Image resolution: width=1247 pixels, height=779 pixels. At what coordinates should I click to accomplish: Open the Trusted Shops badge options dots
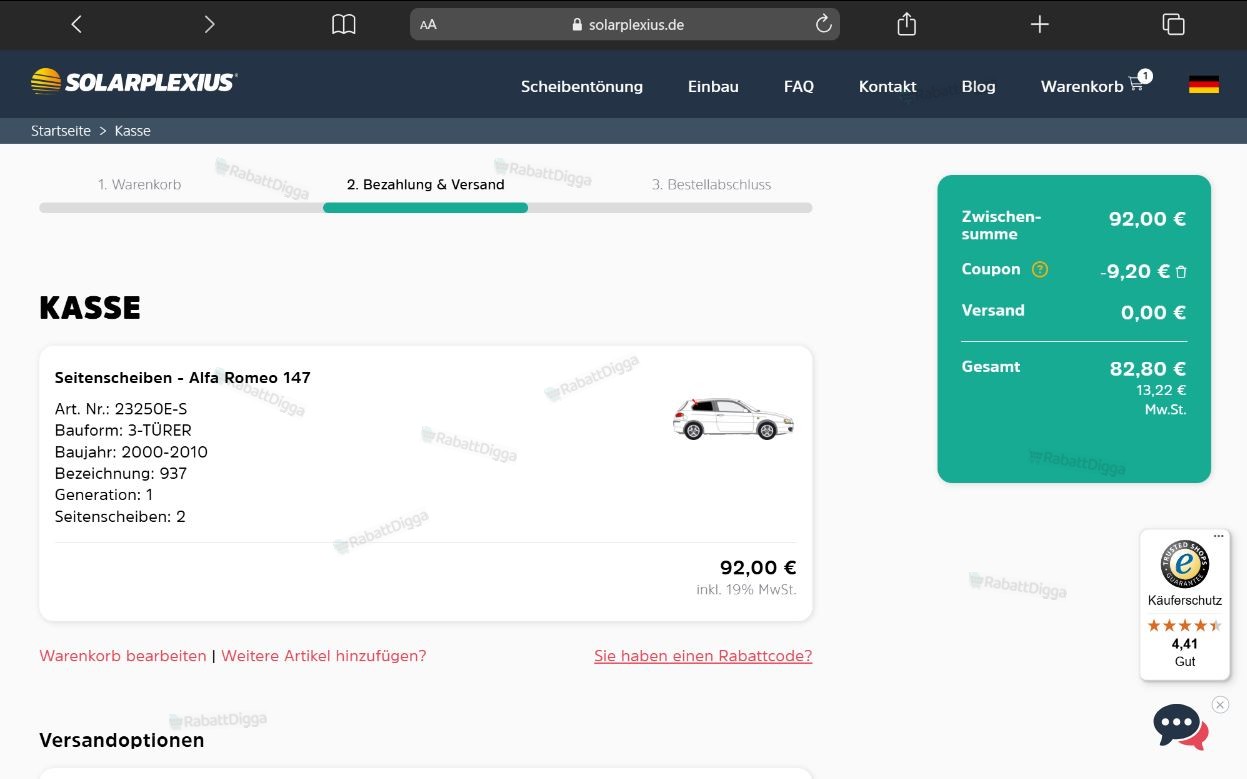click(1218, 536)
